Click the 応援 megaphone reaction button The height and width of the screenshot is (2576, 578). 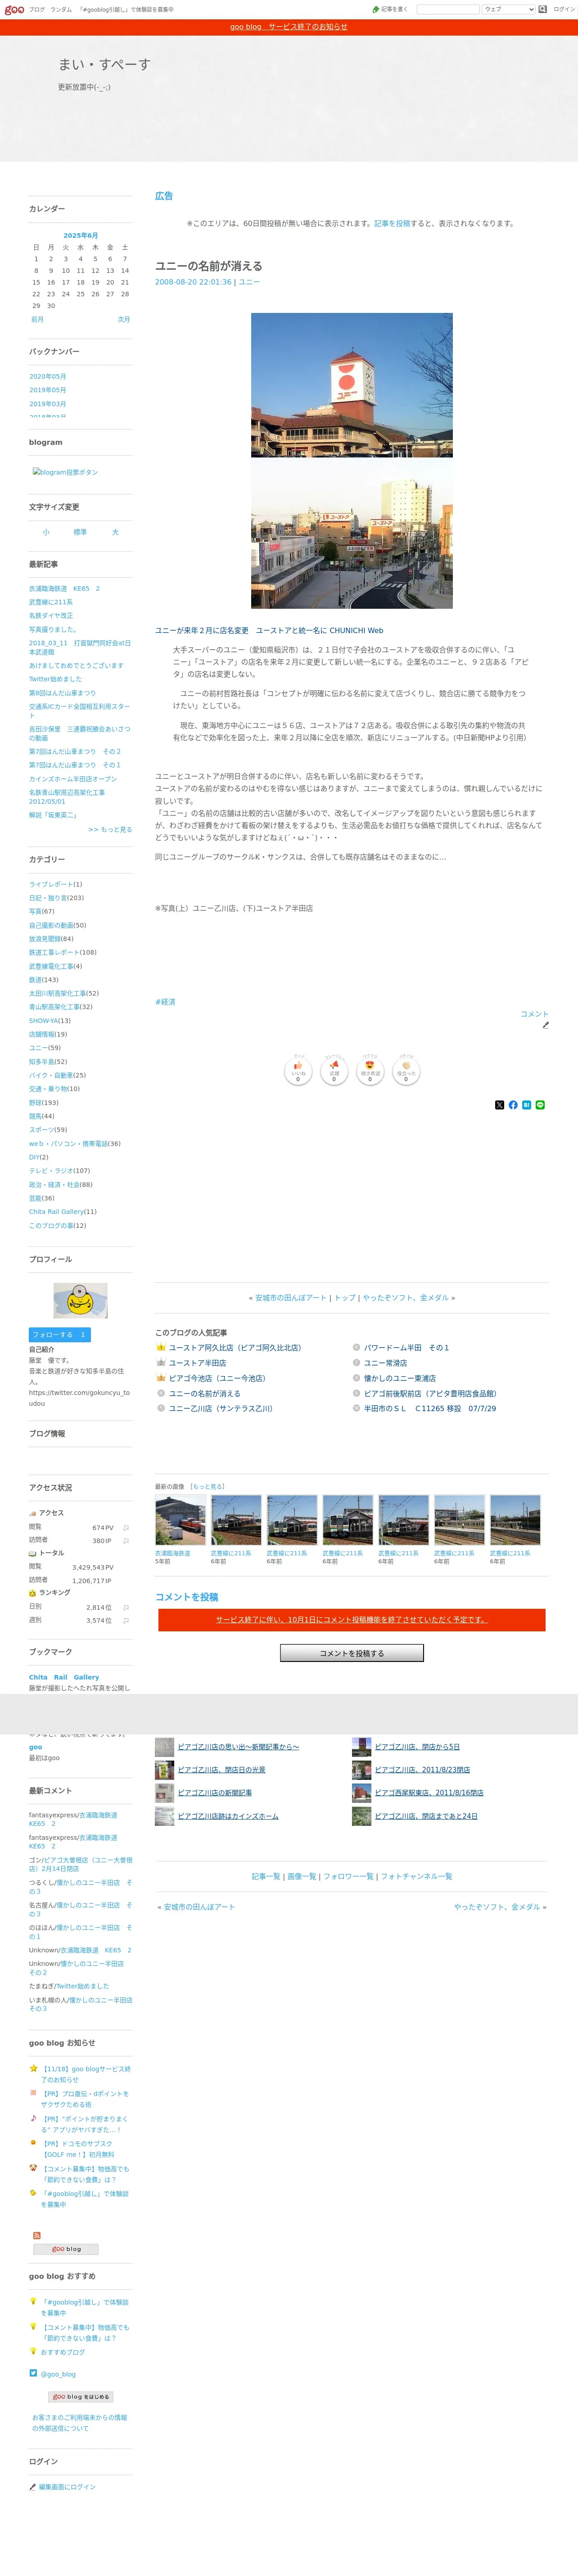pyautogui.click(x=334, y=1071)
